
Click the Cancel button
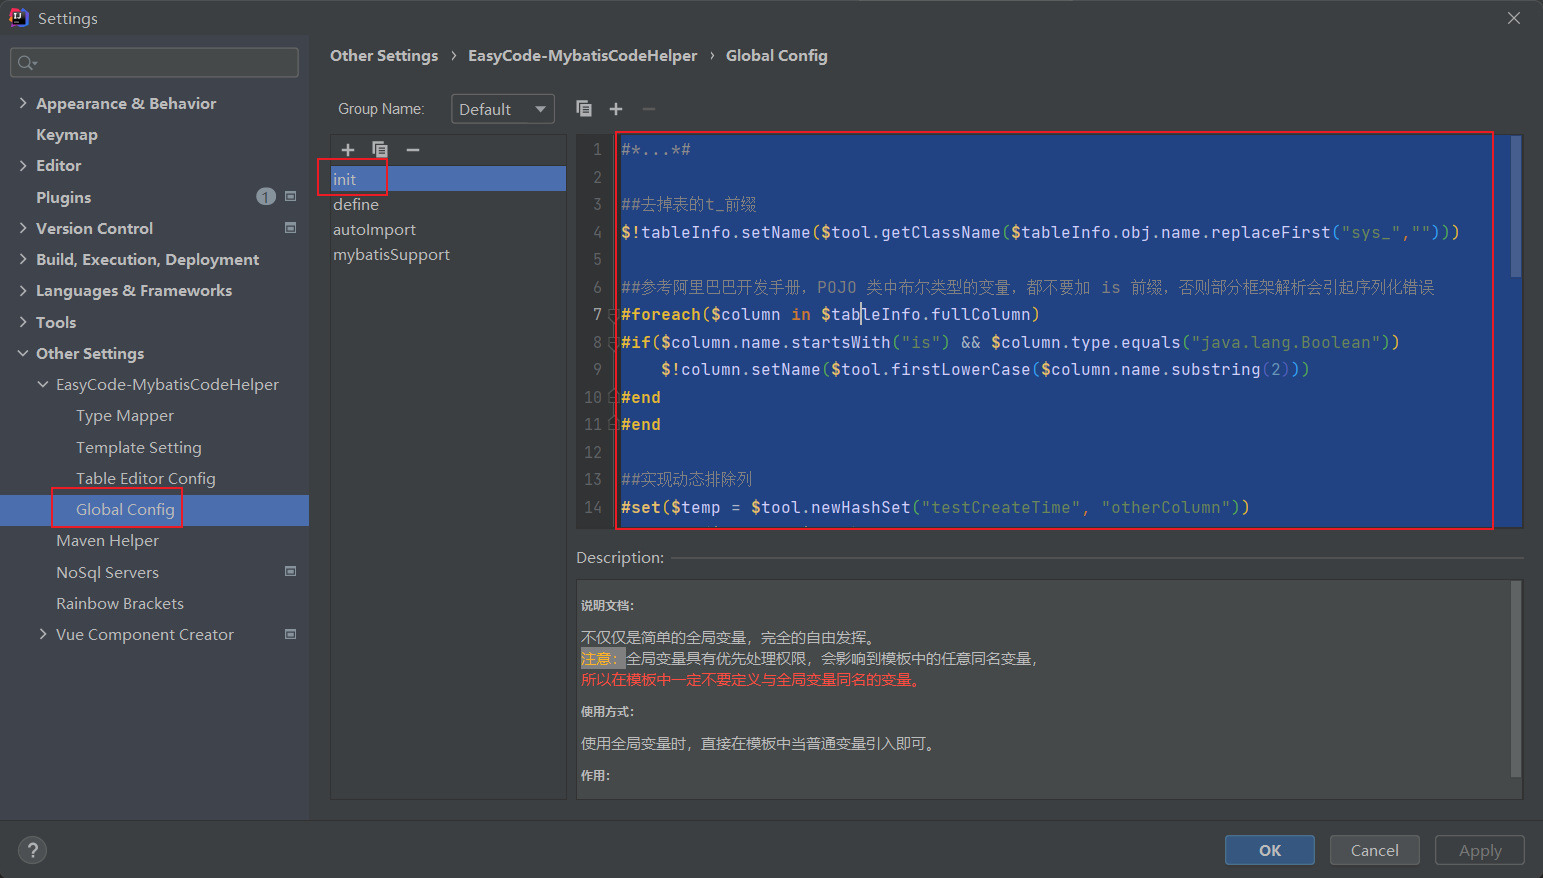click(1375, 850)
